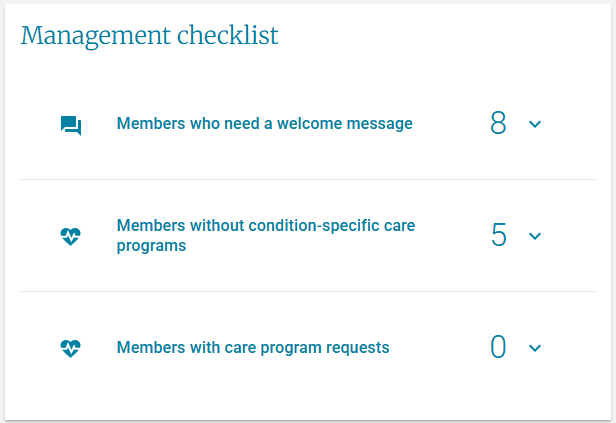Screen dimensions: 616x423
Task: Expand the care program requests chevron
Action: pos(534,348)
